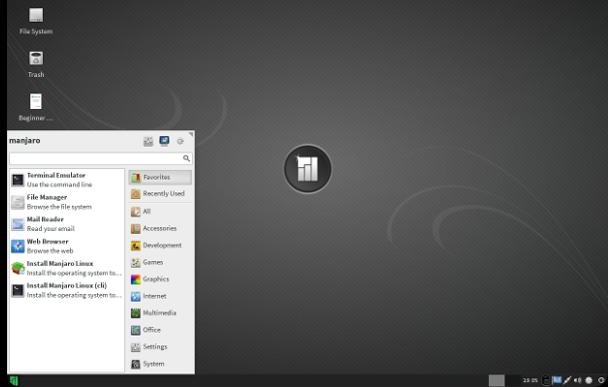Show the Multimedia applications category
Image resolution: width=608 pixels, height=387 pixels.
pyautogui.click(x=160, y=313)
